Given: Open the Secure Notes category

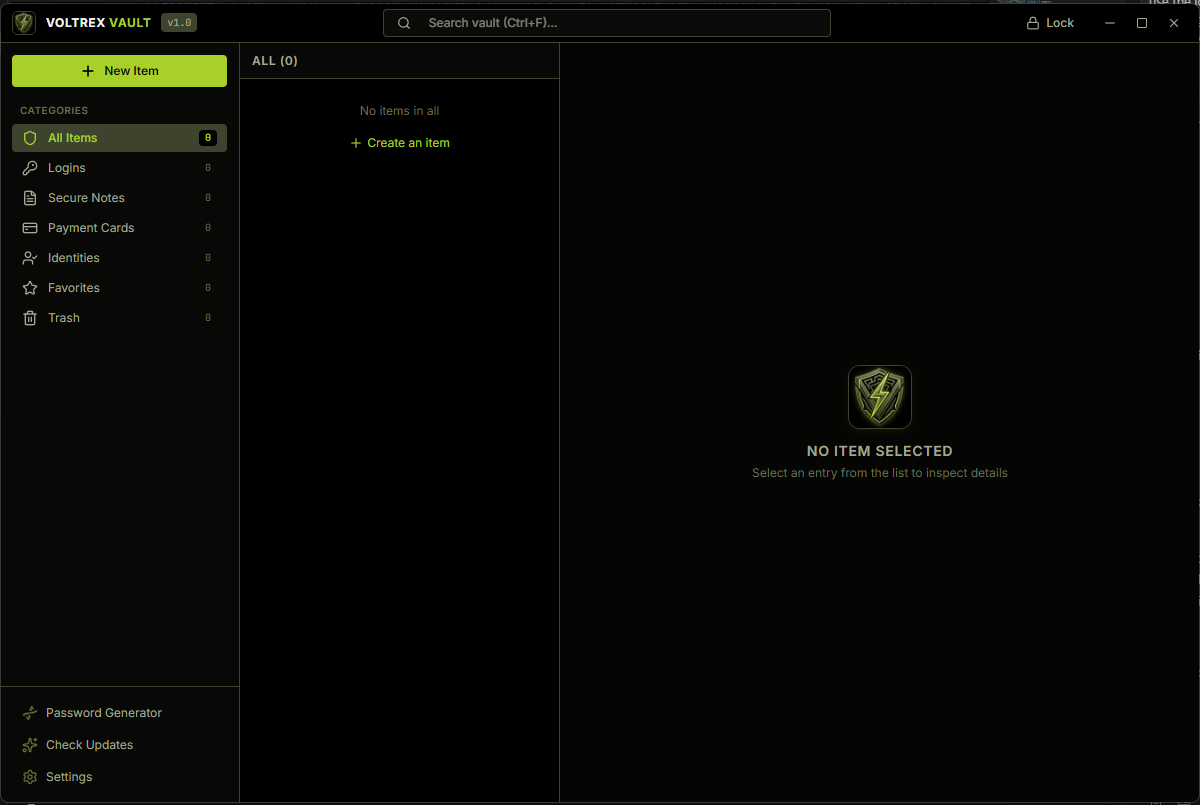Looking at the screenshot, I should [x=119, y=198].
